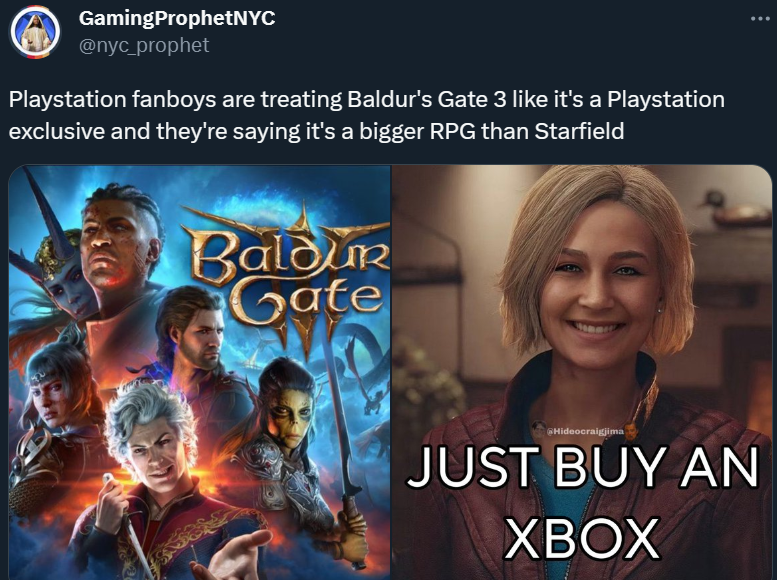
Task: Click the small avatar left of watermark
Action: pos(539,429)
